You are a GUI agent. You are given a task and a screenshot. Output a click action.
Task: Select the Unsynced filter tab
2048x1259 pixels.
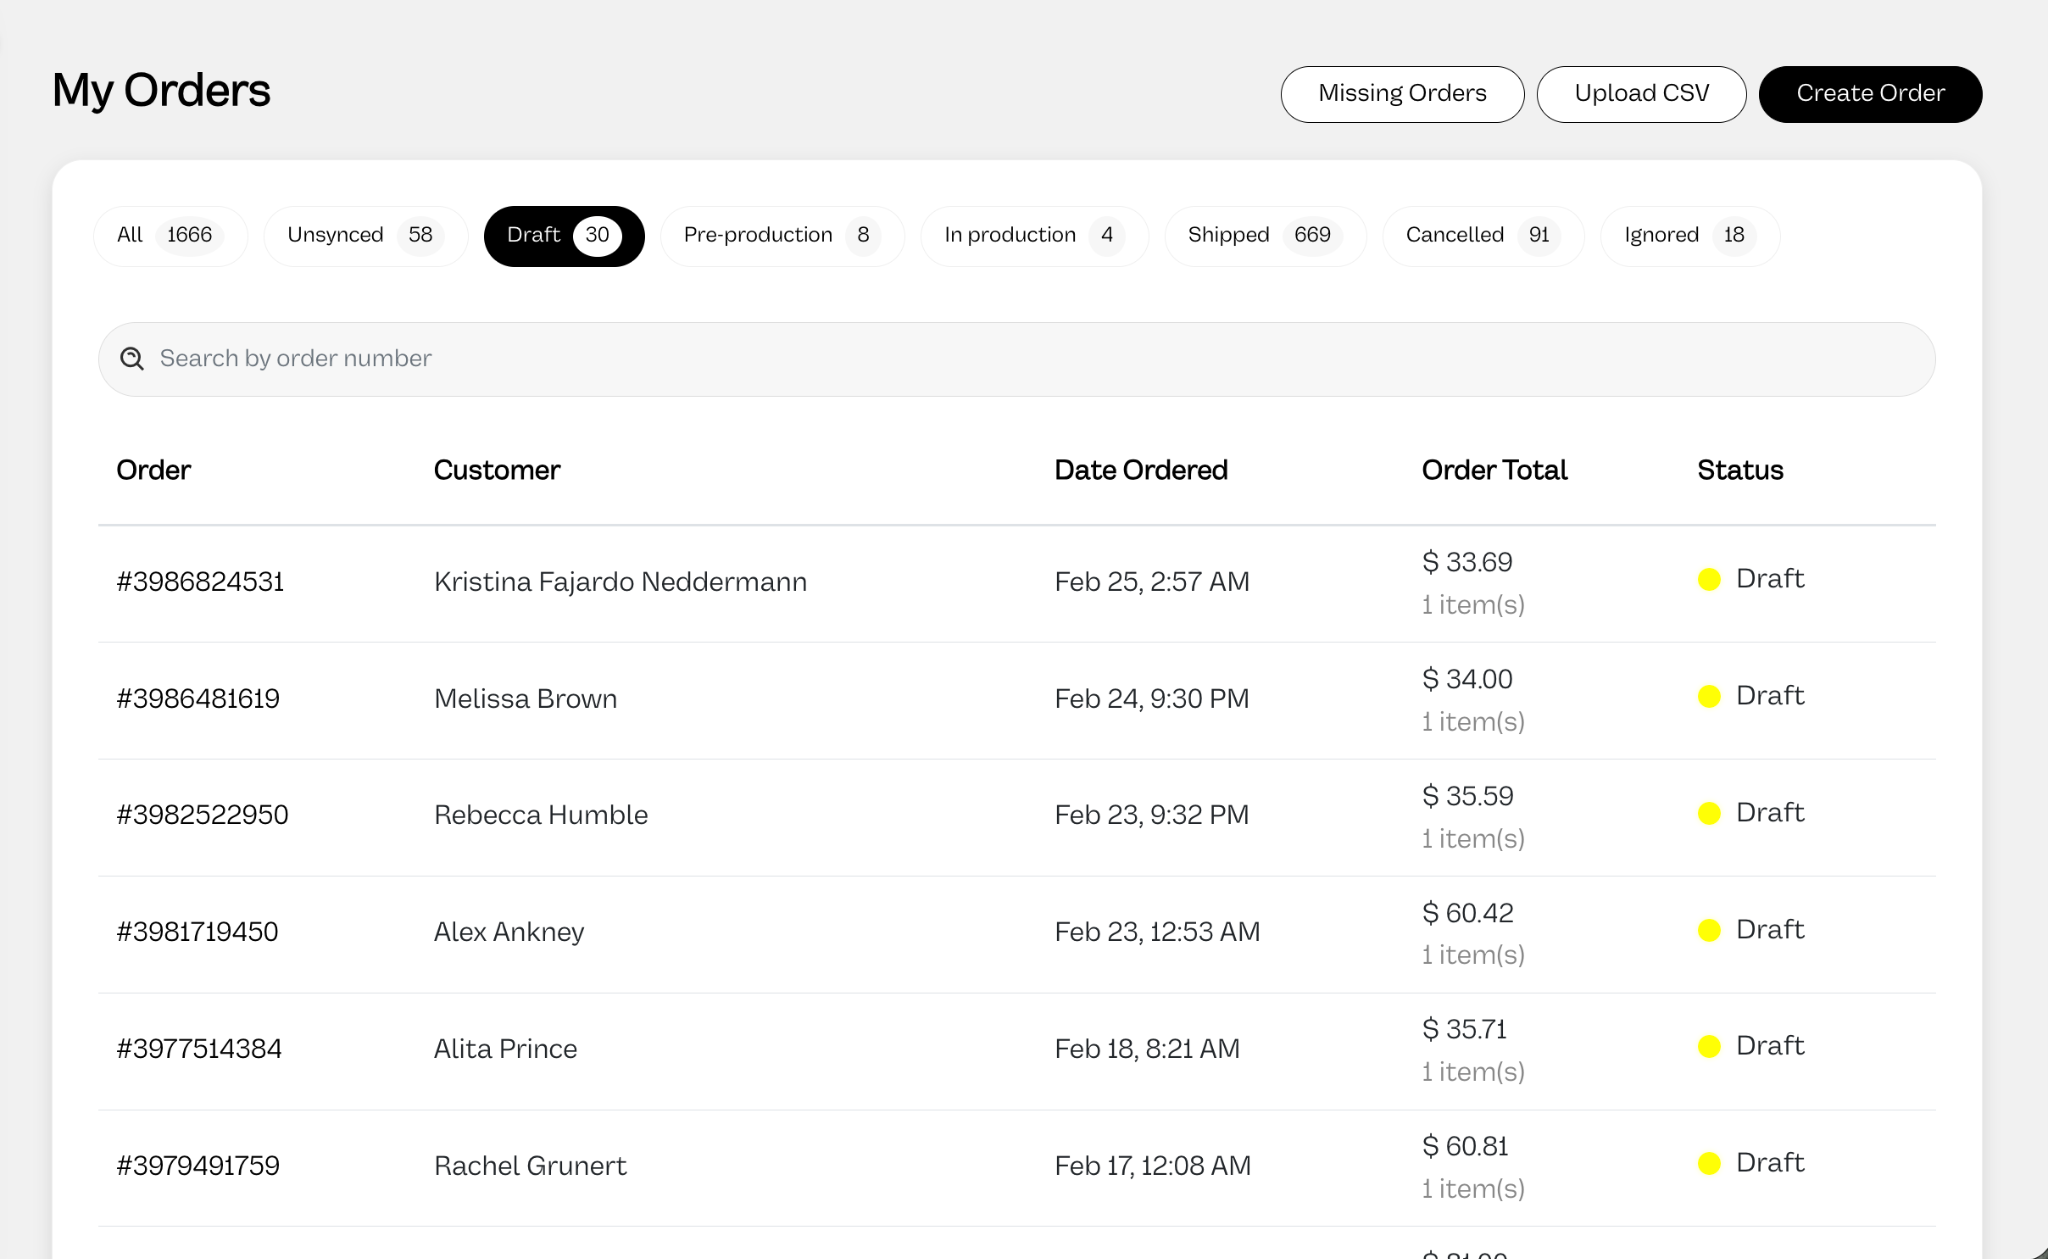click(366, 236)
